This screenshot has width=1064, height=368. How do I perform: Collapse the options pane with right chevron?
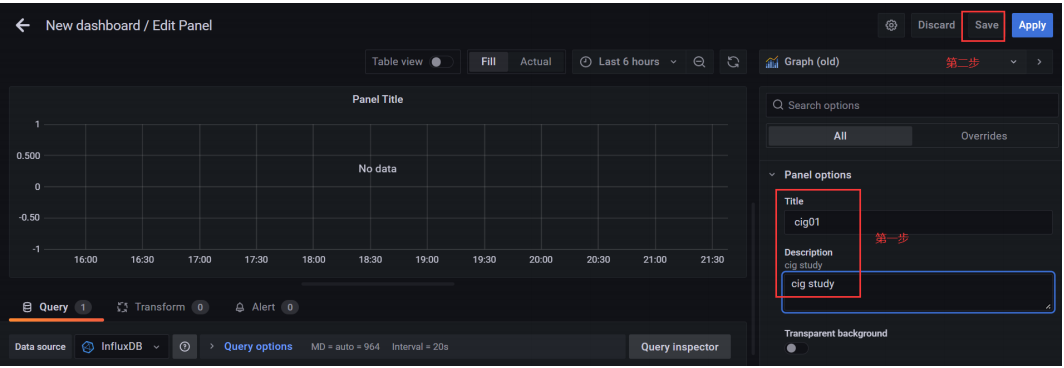pyautogui.click(x=1039, y=62)
